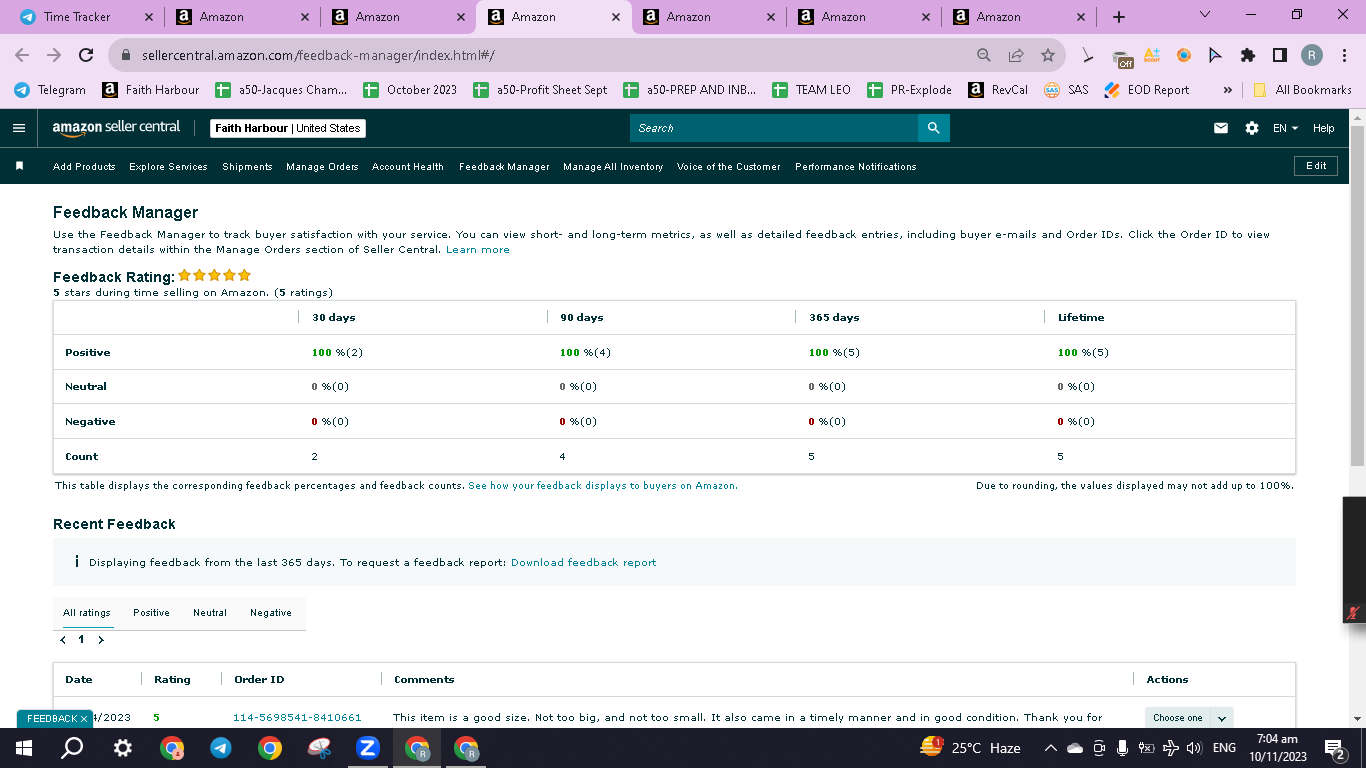Select the Positive feedback tab
The height and width of the screenshot is (768, 1366).
click(x=151, y=613)
